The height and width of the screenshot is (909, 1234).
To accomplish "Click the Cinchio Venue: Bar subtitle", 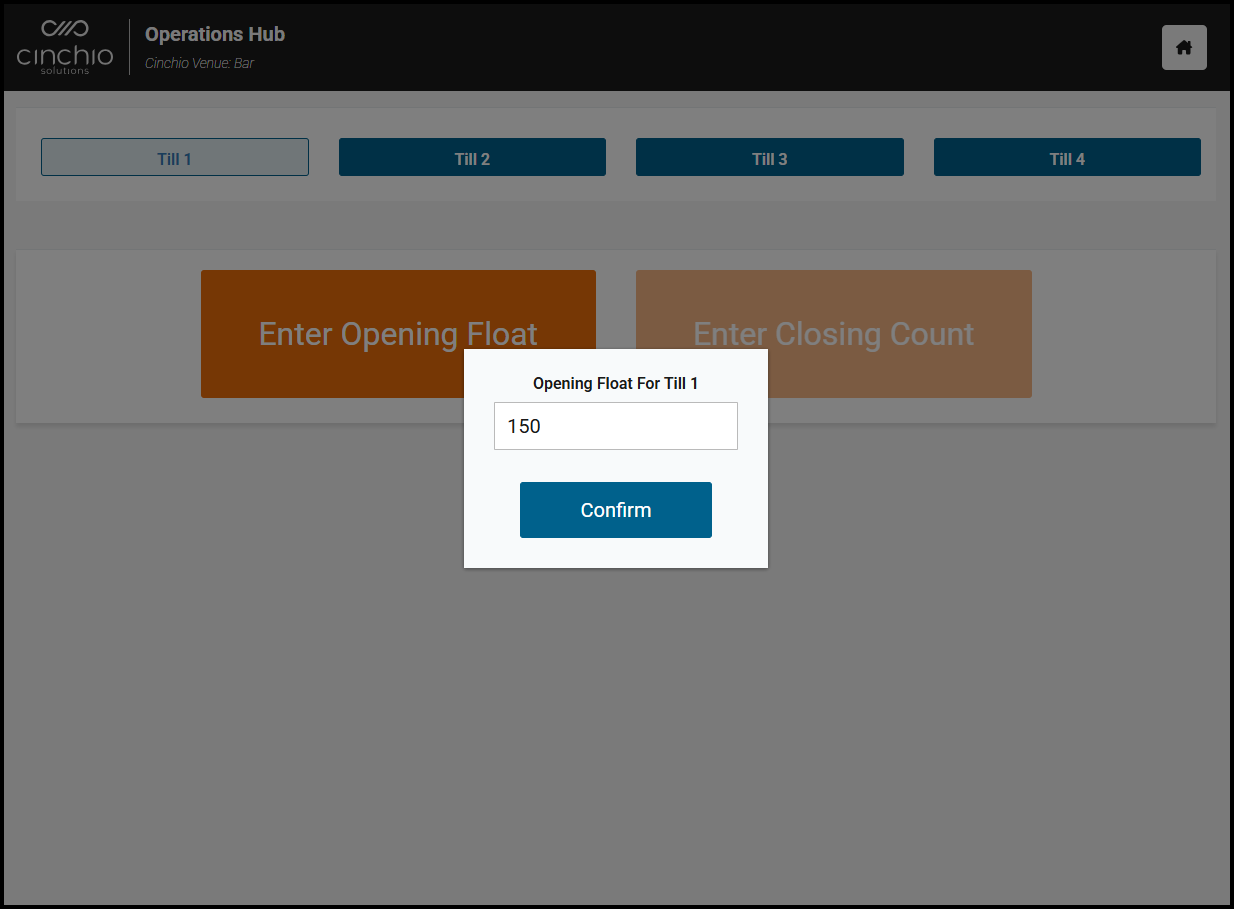I will tap(199, 63).
